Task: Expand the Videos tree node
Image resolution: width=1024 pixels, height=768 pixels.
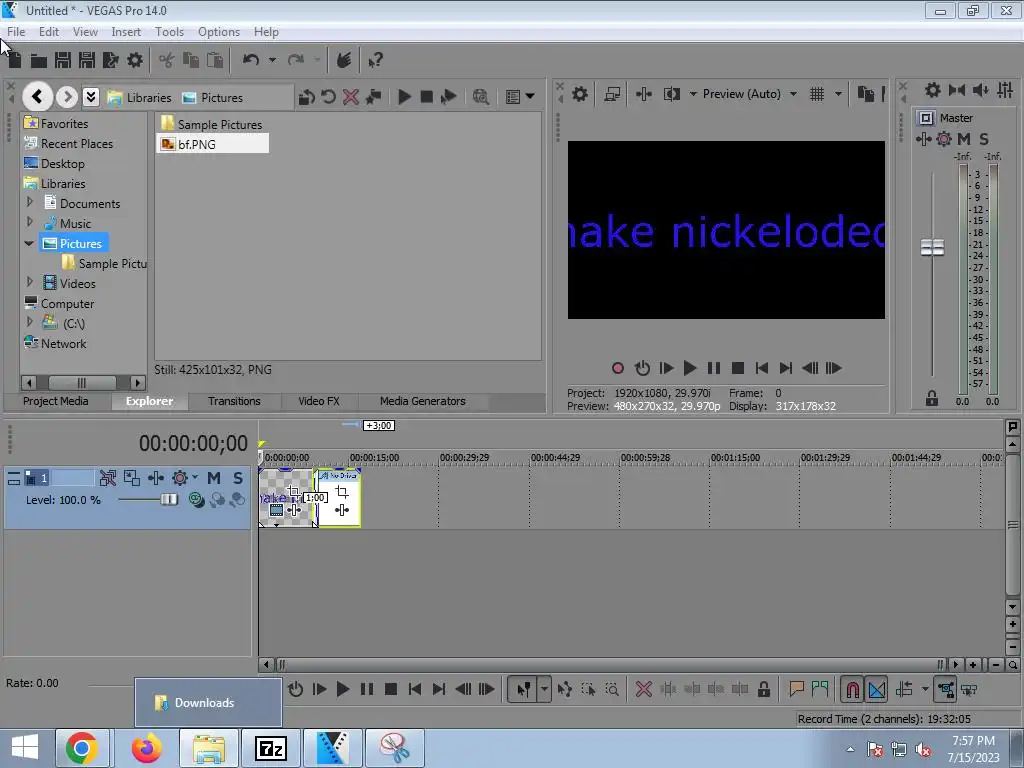Action: (x=29, y=283)
